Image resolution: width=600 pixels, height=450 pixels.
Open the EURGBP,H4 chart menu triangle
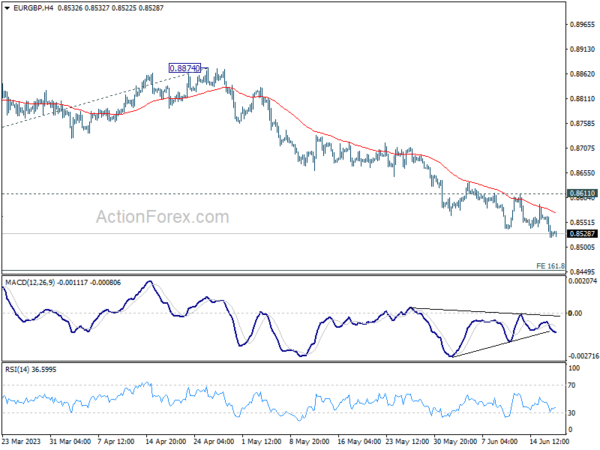[x=7, y=8]
